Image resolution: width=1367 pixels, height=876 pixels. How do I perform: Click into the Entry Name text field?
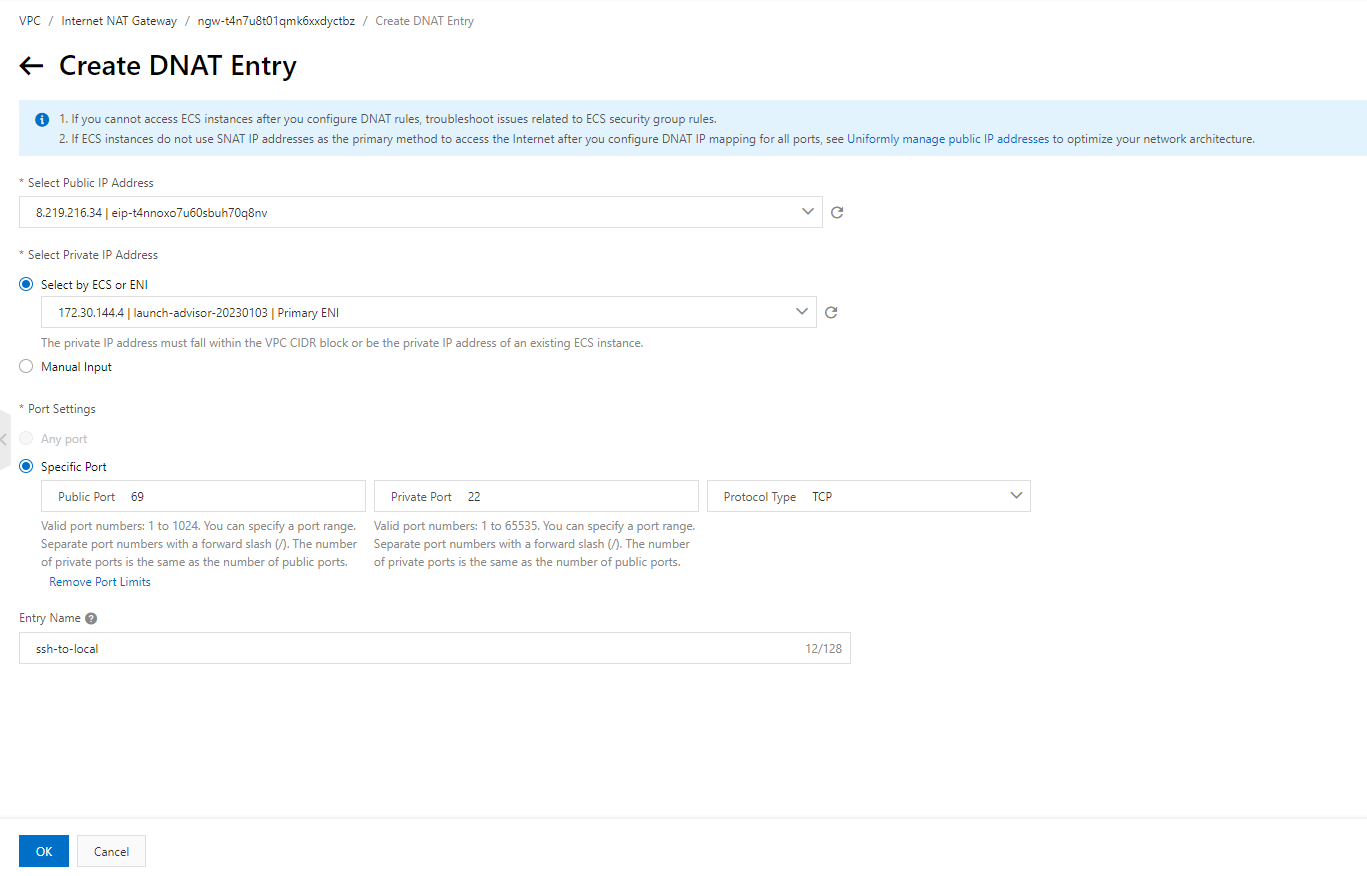tap(410, 648)
